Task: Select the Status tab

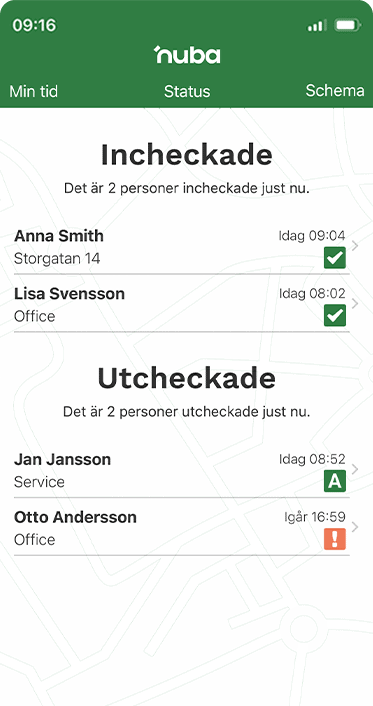Action: pos(187,91)
